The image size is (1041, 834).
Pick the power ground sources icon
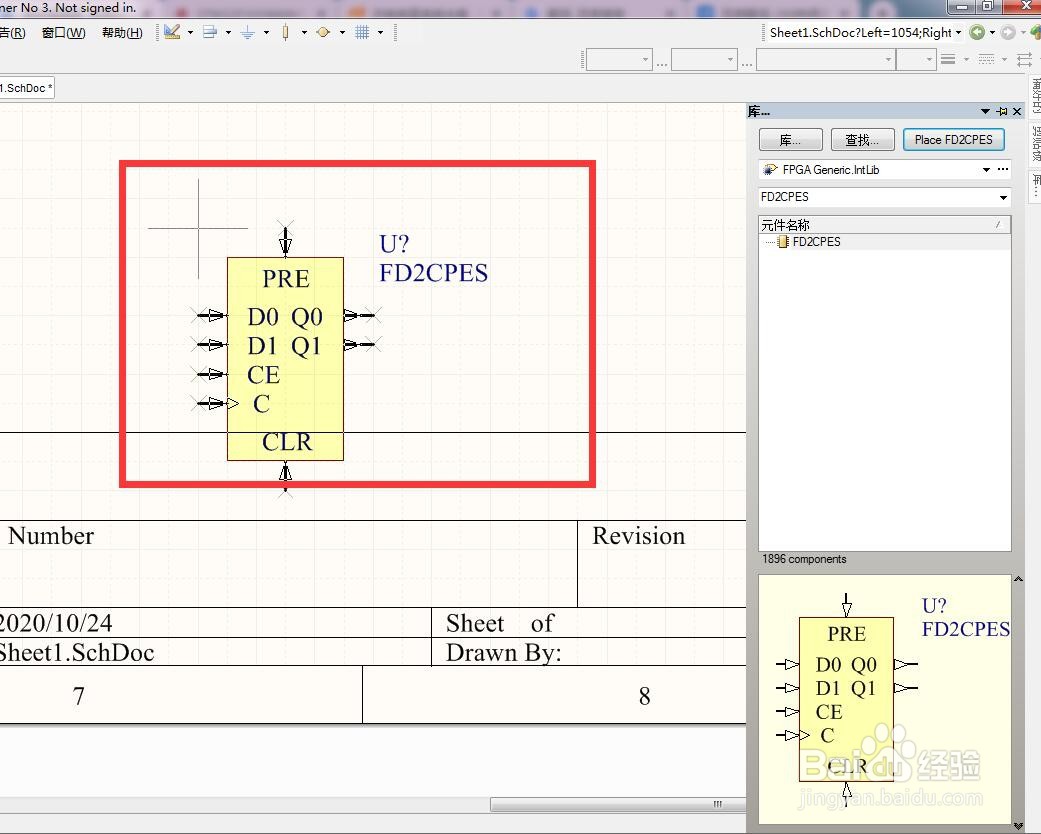point(248,32)
